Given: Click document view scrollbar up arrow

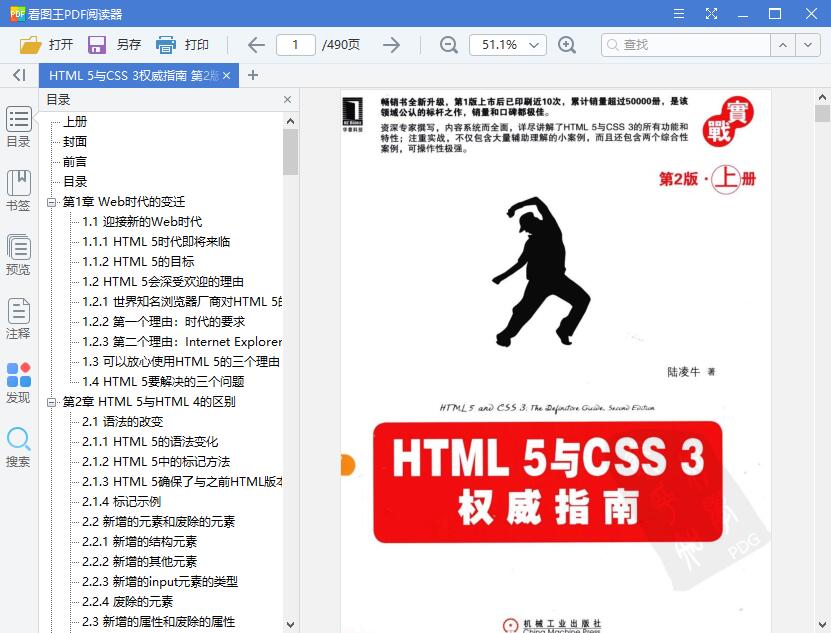Looking at the screenshot, I should [822, 98].
